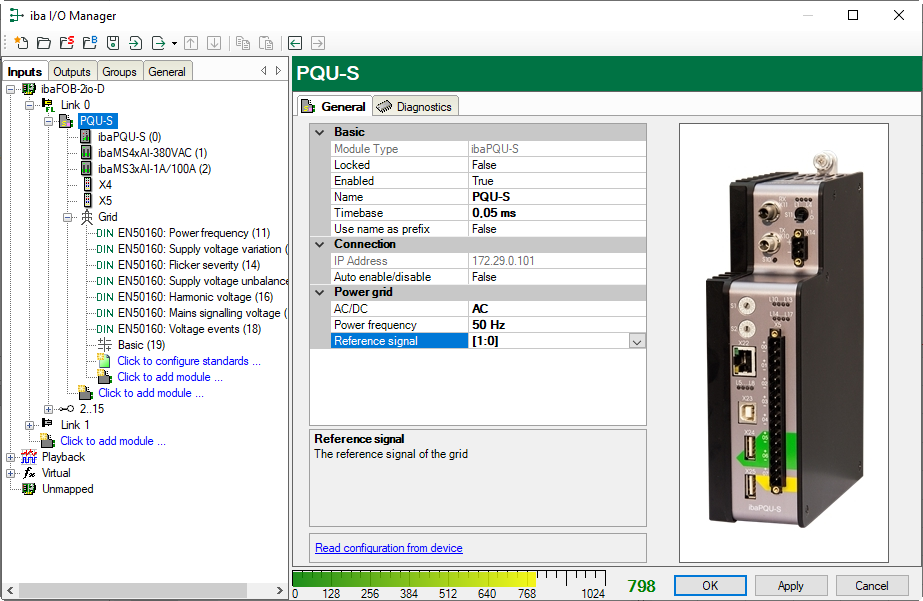Click the green left arrow toolbar icon

coord(295,43)
